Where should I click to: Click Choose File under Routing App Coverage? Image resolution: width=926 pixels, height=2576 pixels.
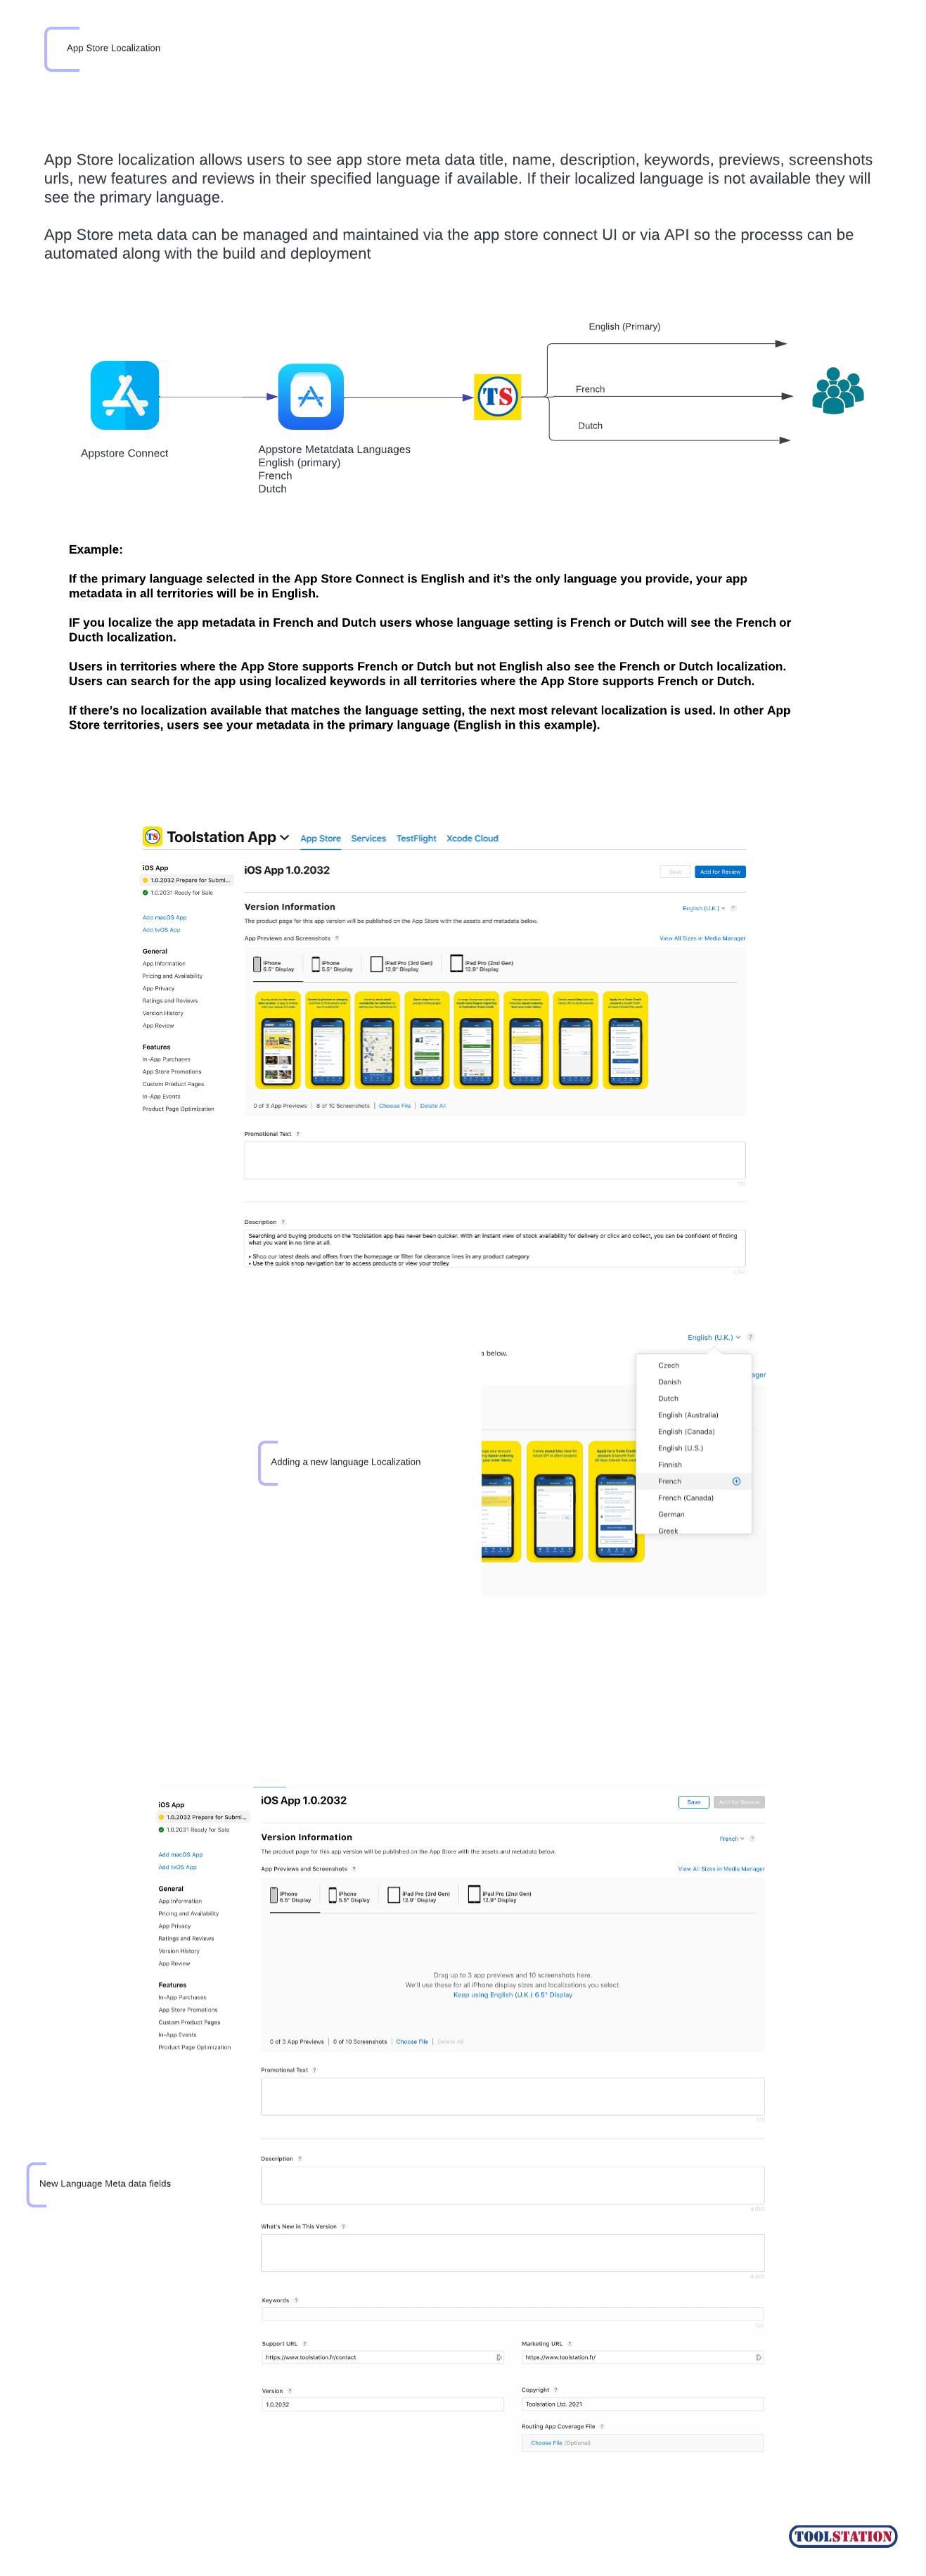click(x=546, y=2442)
